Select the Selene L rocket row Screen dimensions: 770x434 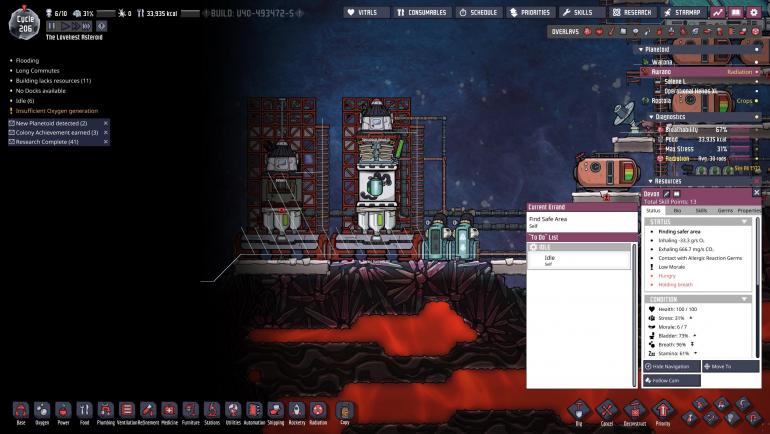coord(707,81)
